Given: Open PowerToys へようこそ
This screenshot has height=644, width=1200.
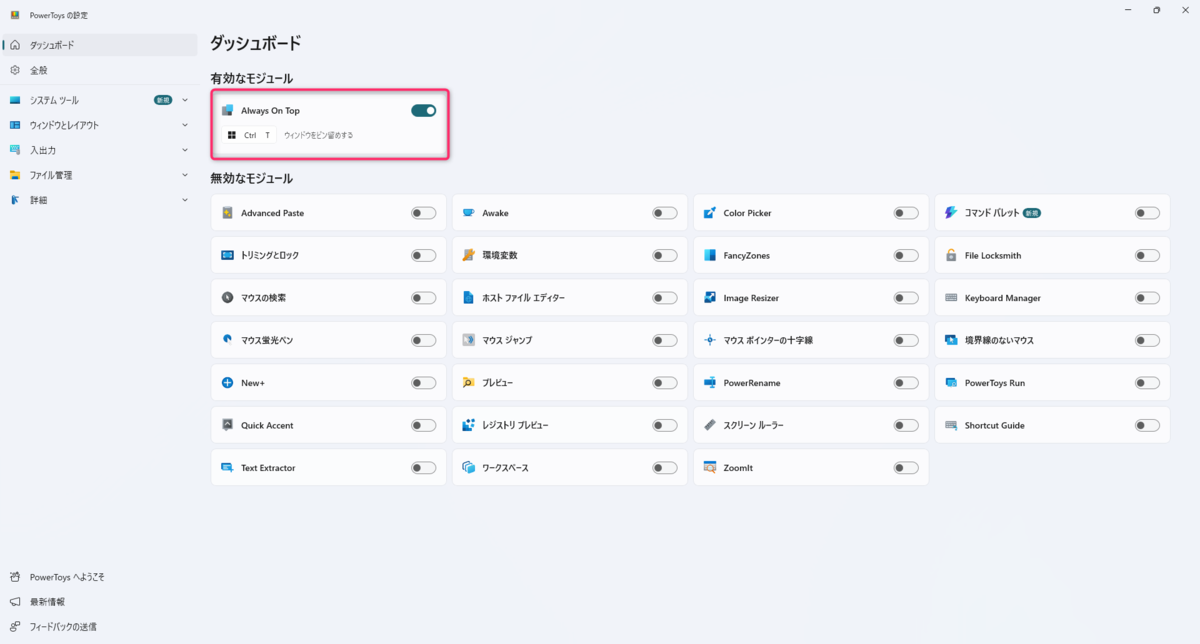Looking at the screenshot, I should pyautogui.click(x=100, y=577).
